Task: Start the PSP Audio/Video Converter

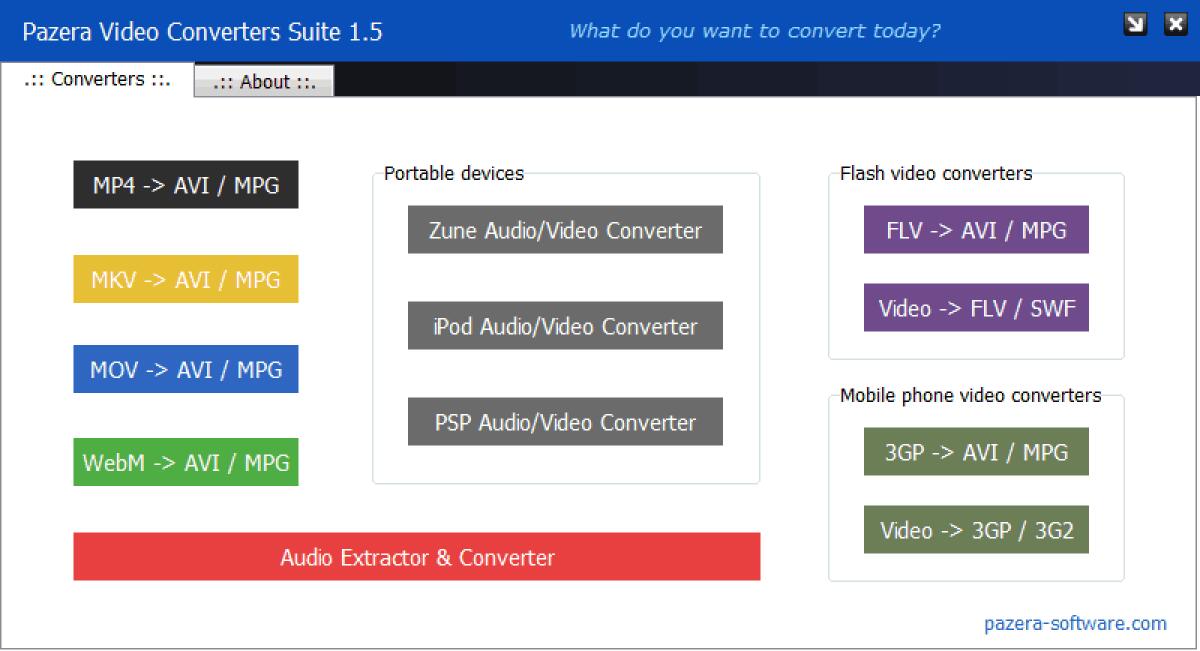Action: 565,421
